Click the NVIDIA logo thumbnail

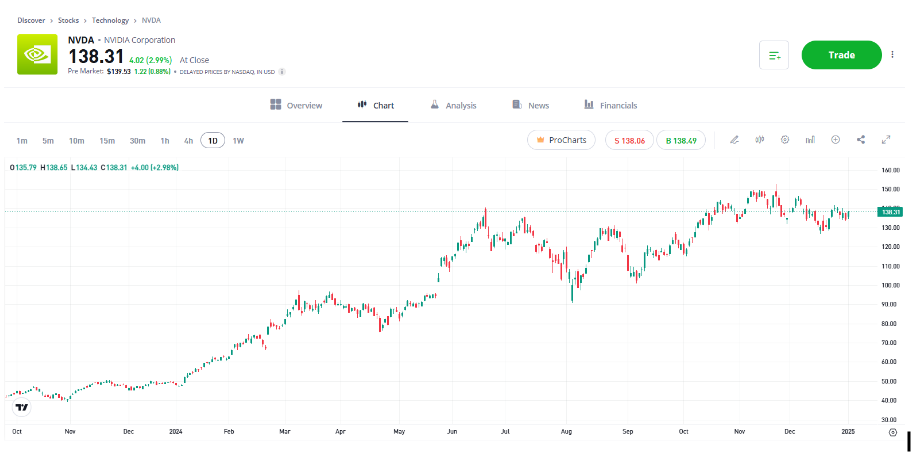[x=37, y=54]
